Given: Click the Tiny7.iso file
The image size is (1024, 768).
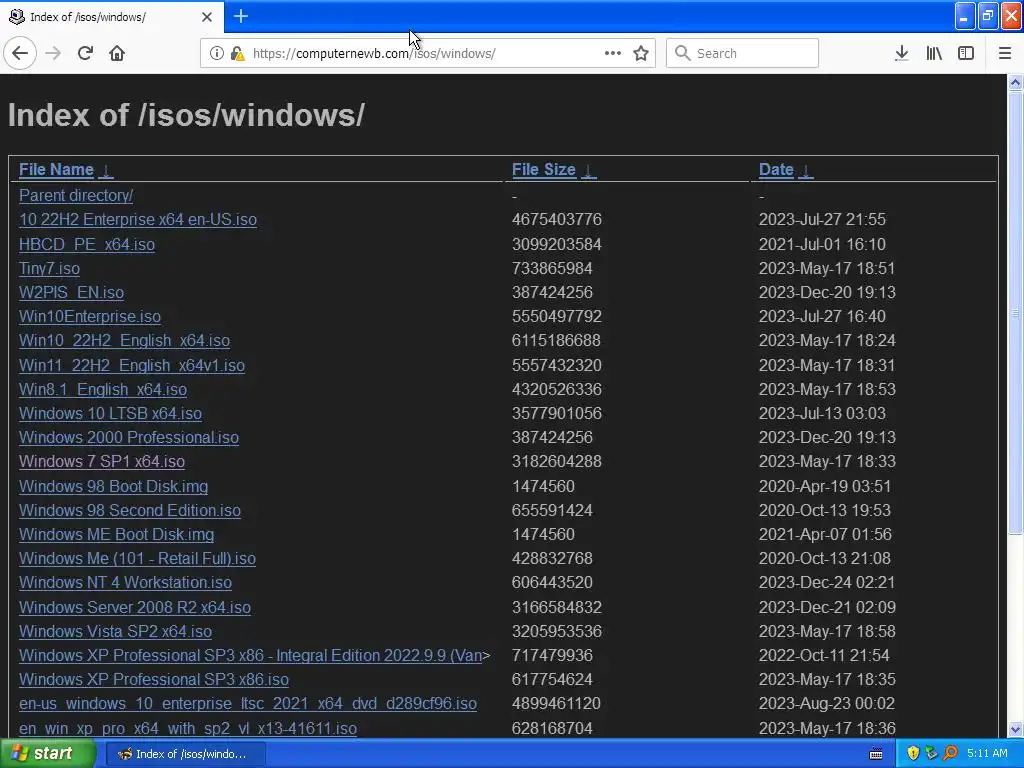Looking at the screenshot, I should (x=50, y=268).
